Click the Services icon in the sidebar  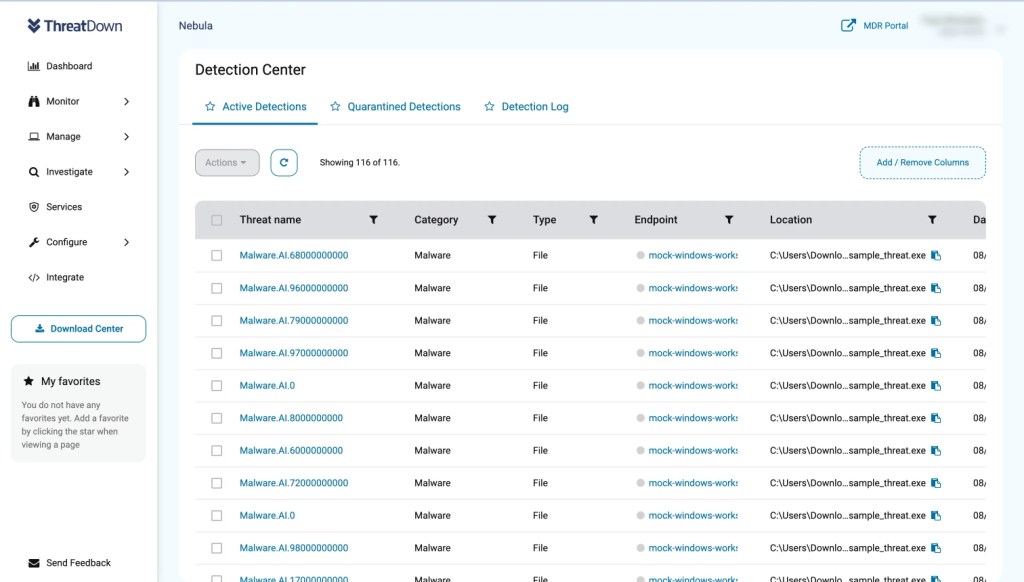click(32, 207)
